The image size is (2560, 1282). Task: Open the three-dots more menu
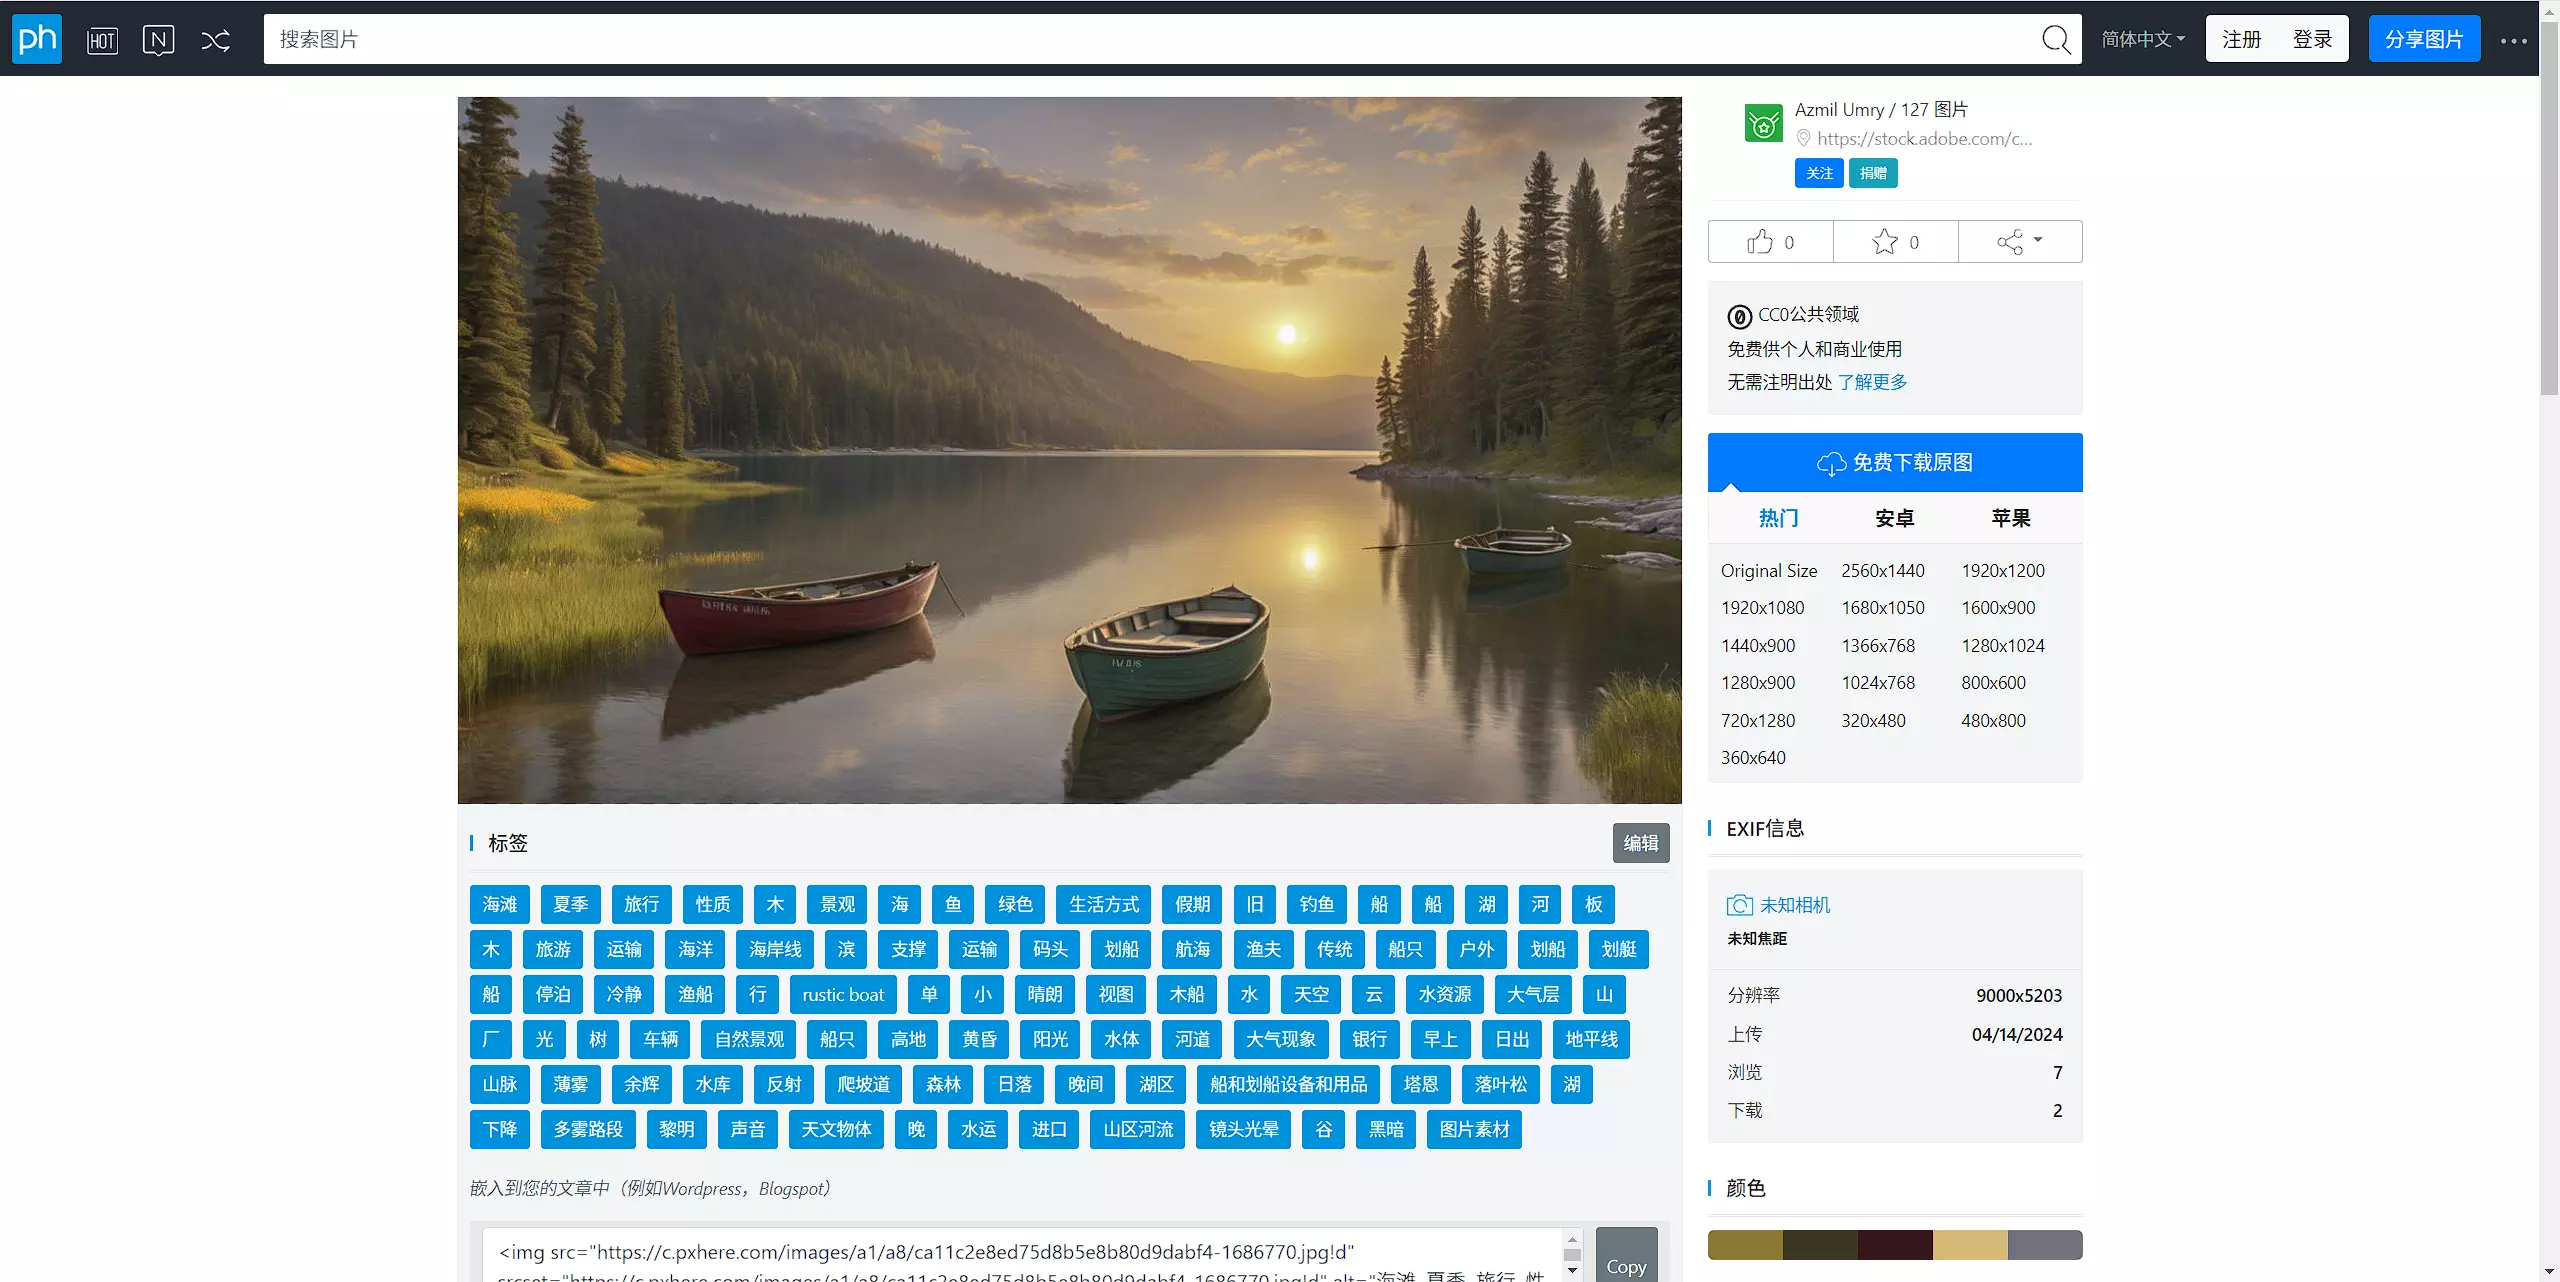pos(2513,41)
